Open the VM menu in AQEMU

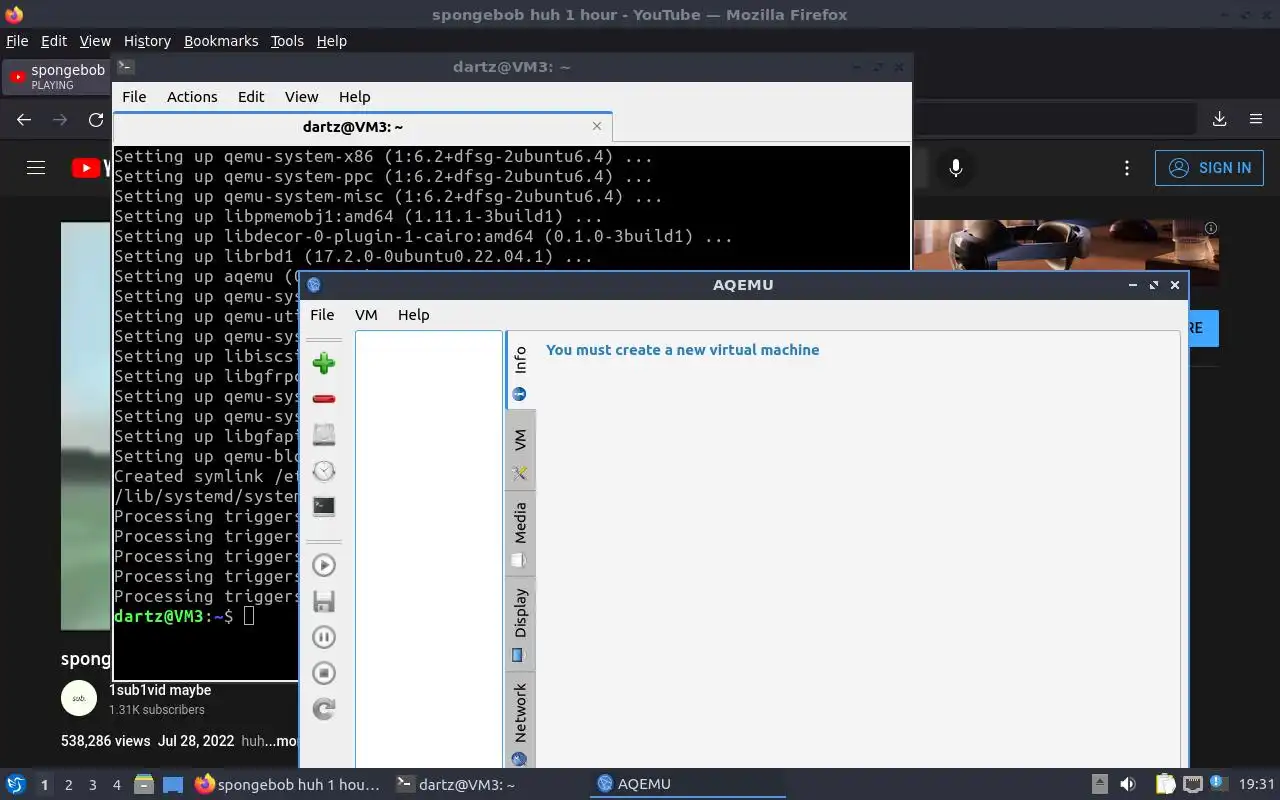coord(366,314)
